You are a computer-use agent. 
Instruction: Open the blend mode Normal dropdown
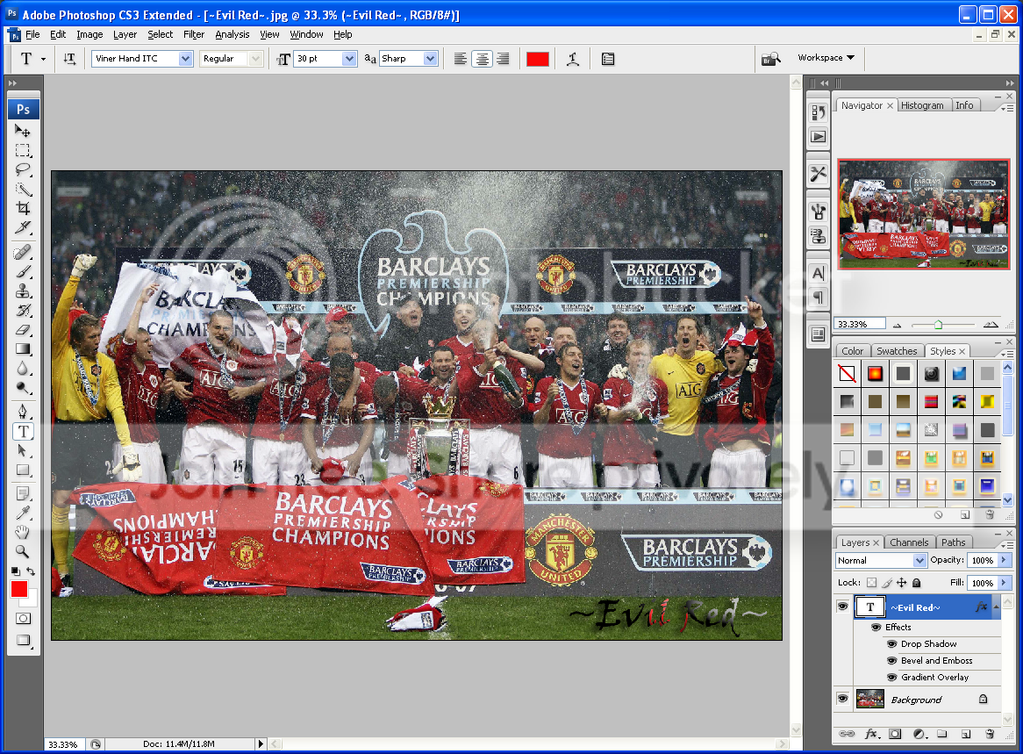(919, 560)
